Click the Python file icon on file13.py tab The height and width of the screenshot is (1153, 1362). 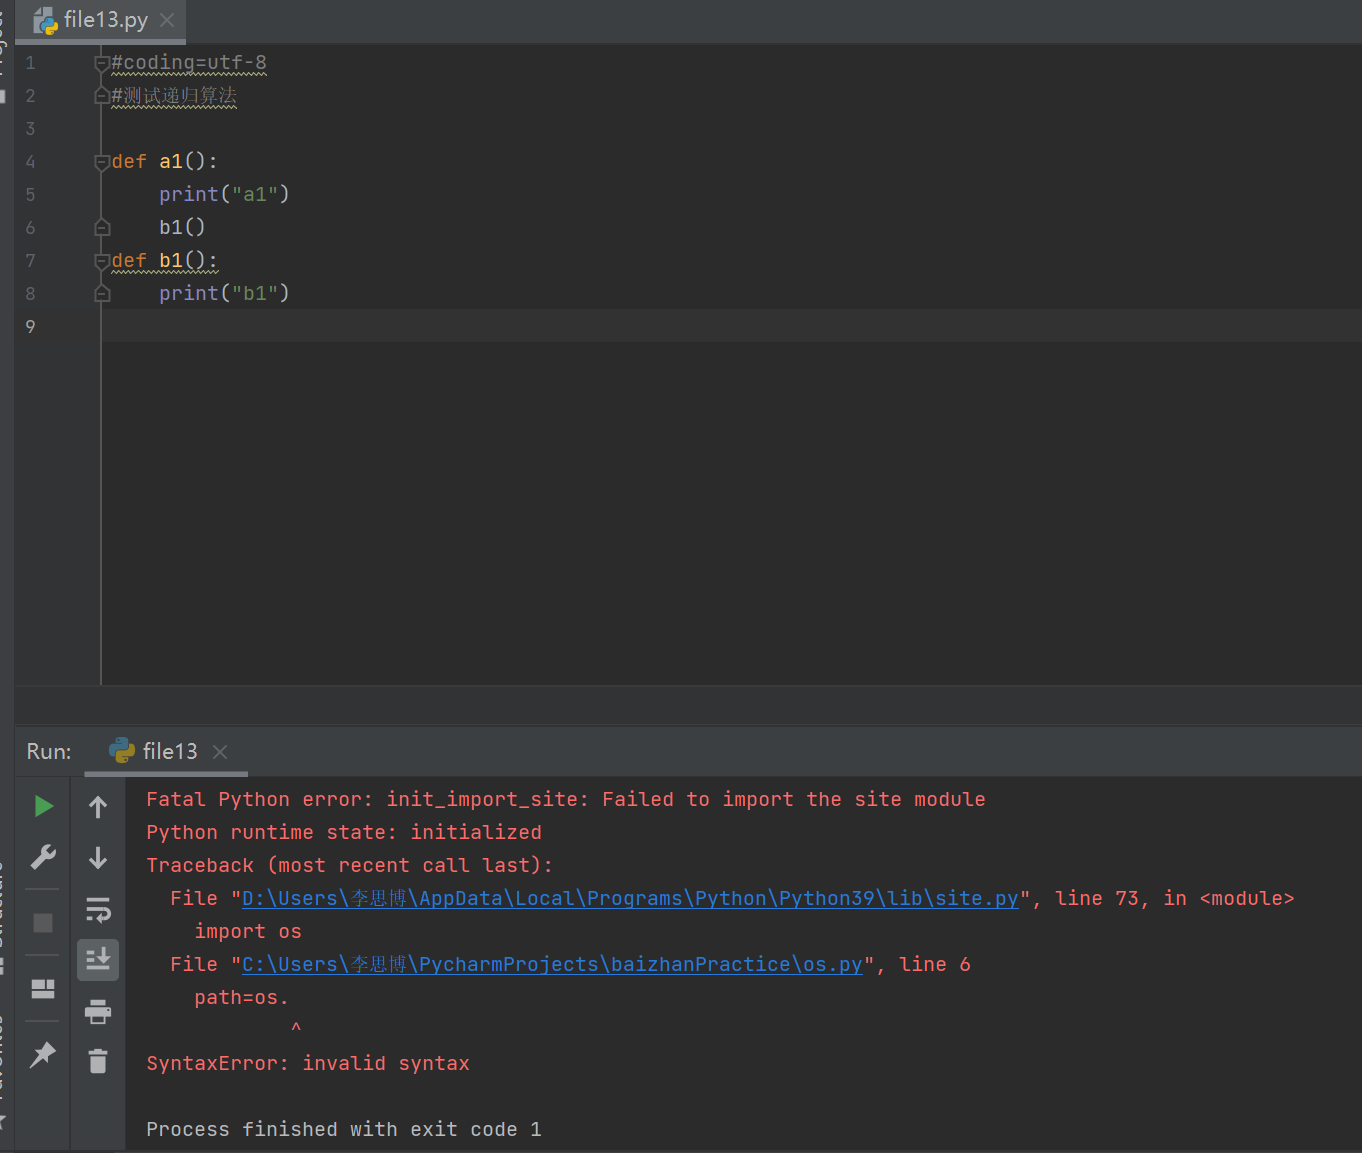tap(46, 21)
